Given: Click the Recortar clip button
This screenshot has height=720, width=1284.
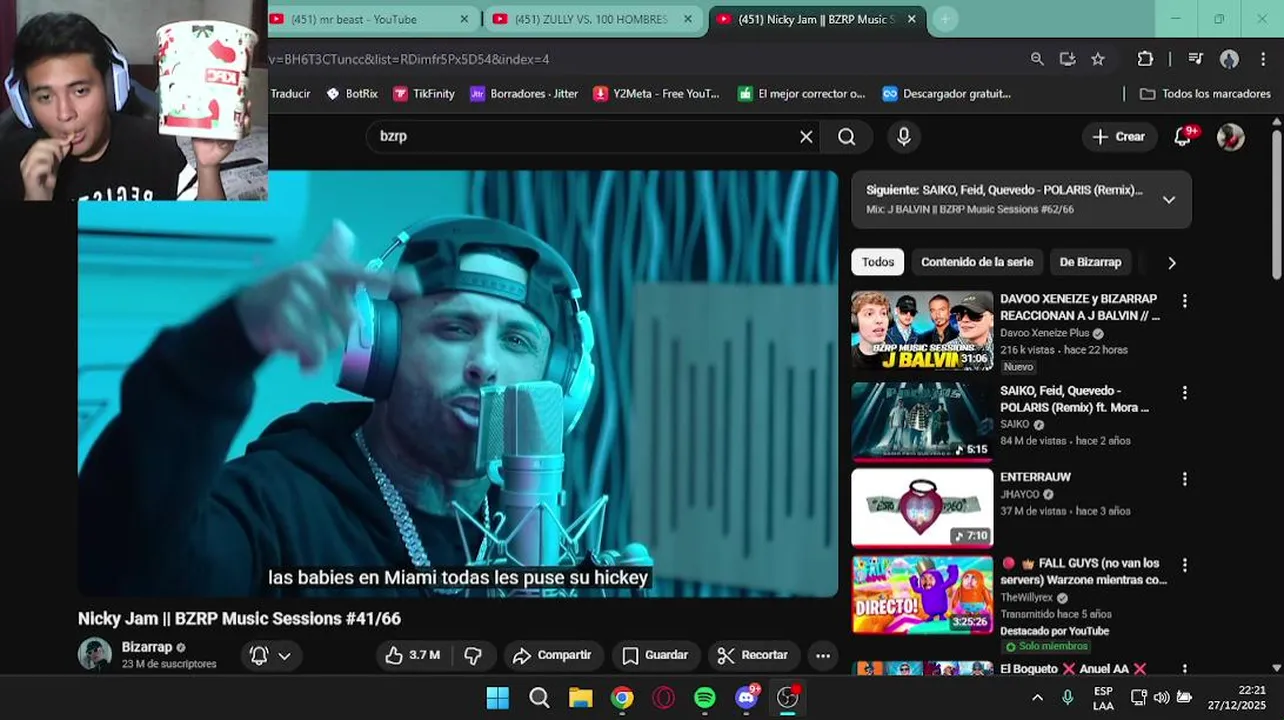Looking at the screenshot, I should click(x=753, y=655).
